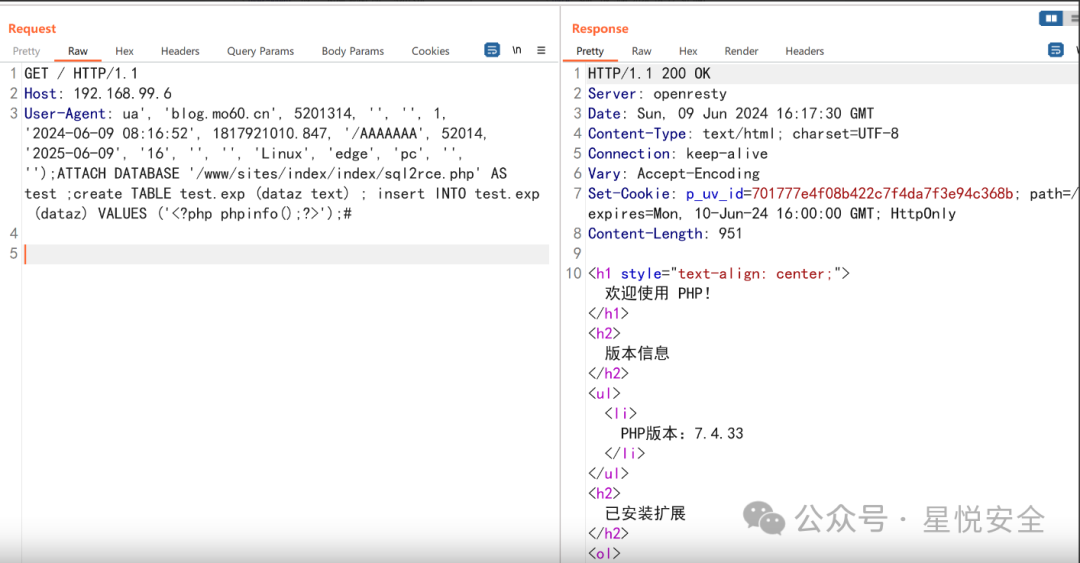Switch to Response Raw tab
The height and width of the screenshot is (563, 1080).
coord(641,51)
